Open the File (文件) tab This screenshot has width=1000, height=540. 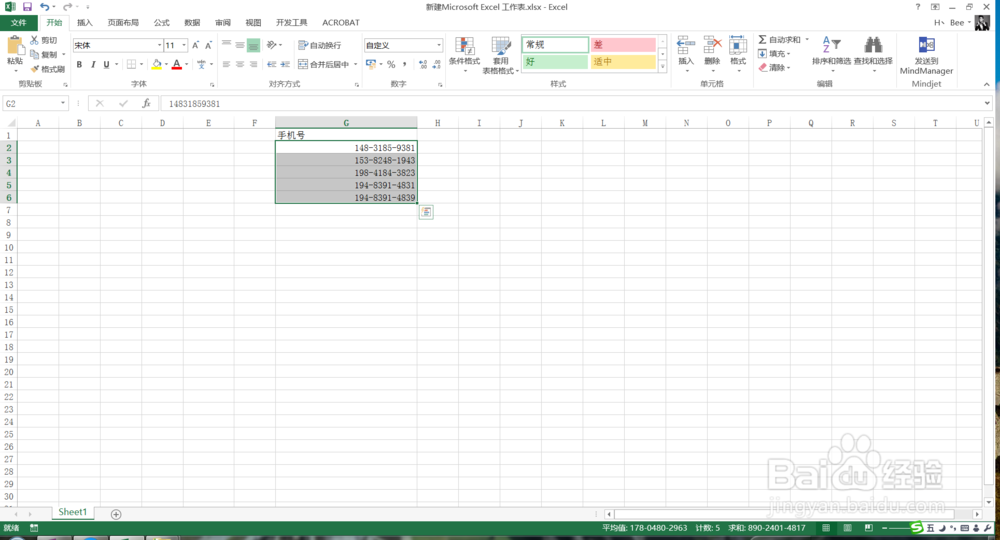18,22
